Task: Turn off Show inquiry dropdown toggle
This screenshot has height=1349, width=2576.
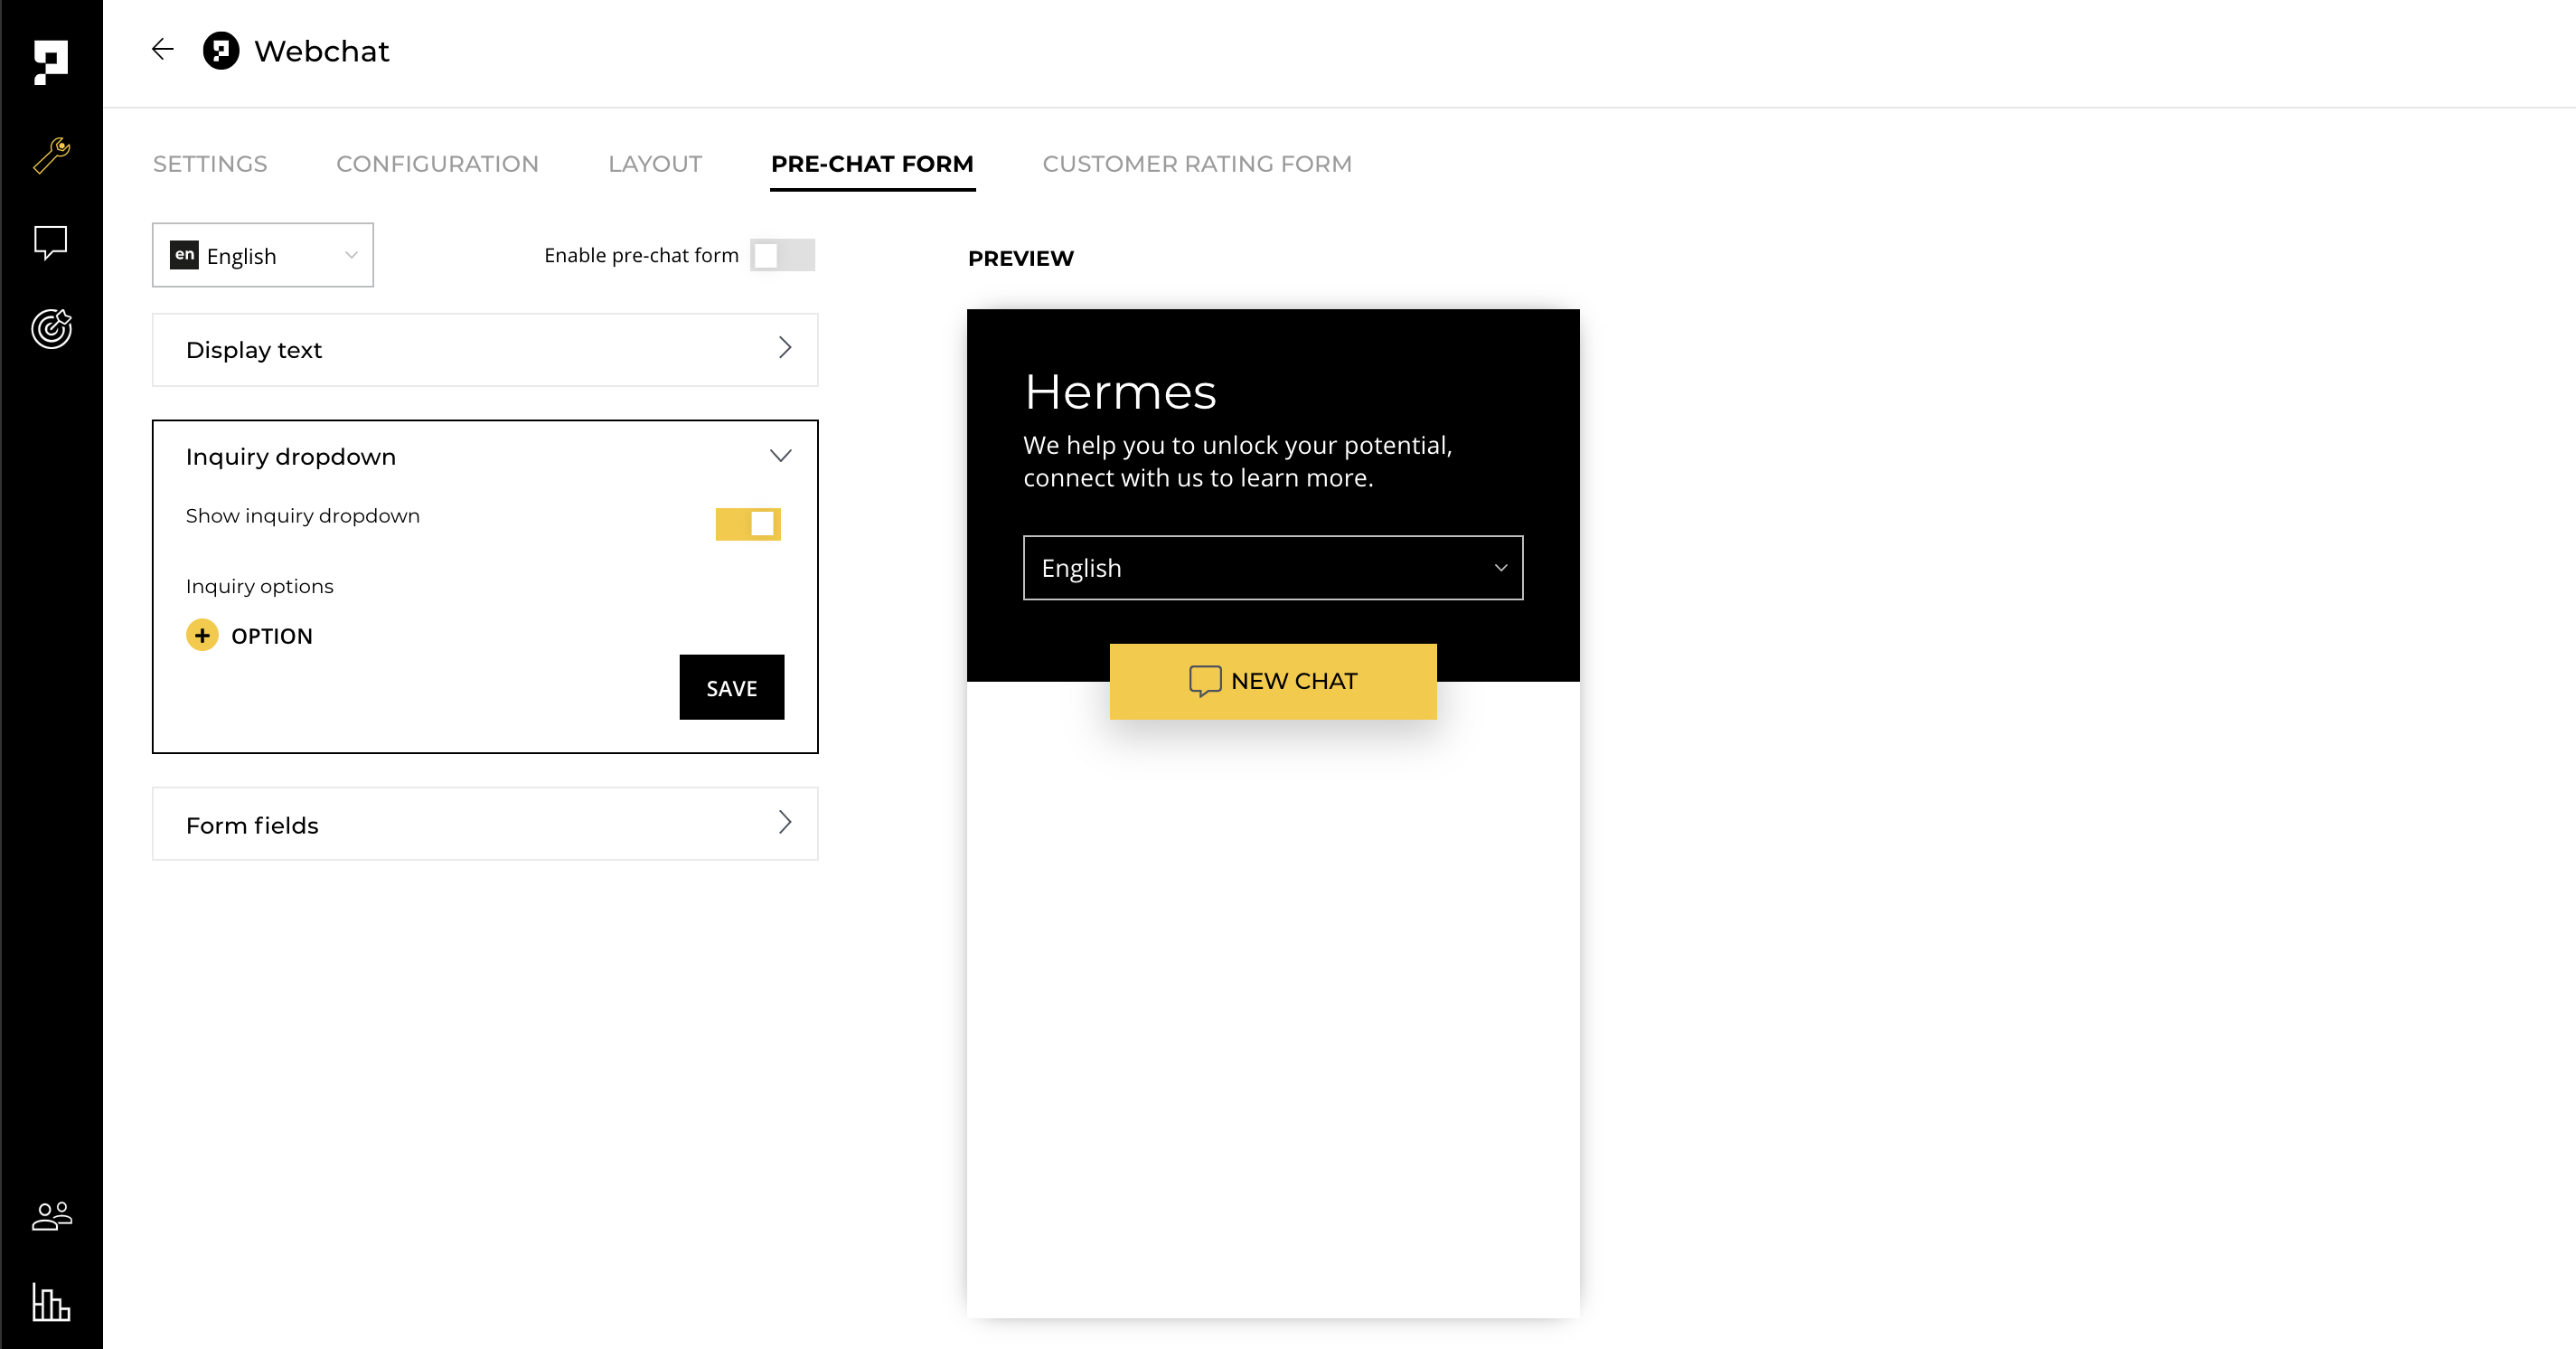Action: click(x=748, y=524)
